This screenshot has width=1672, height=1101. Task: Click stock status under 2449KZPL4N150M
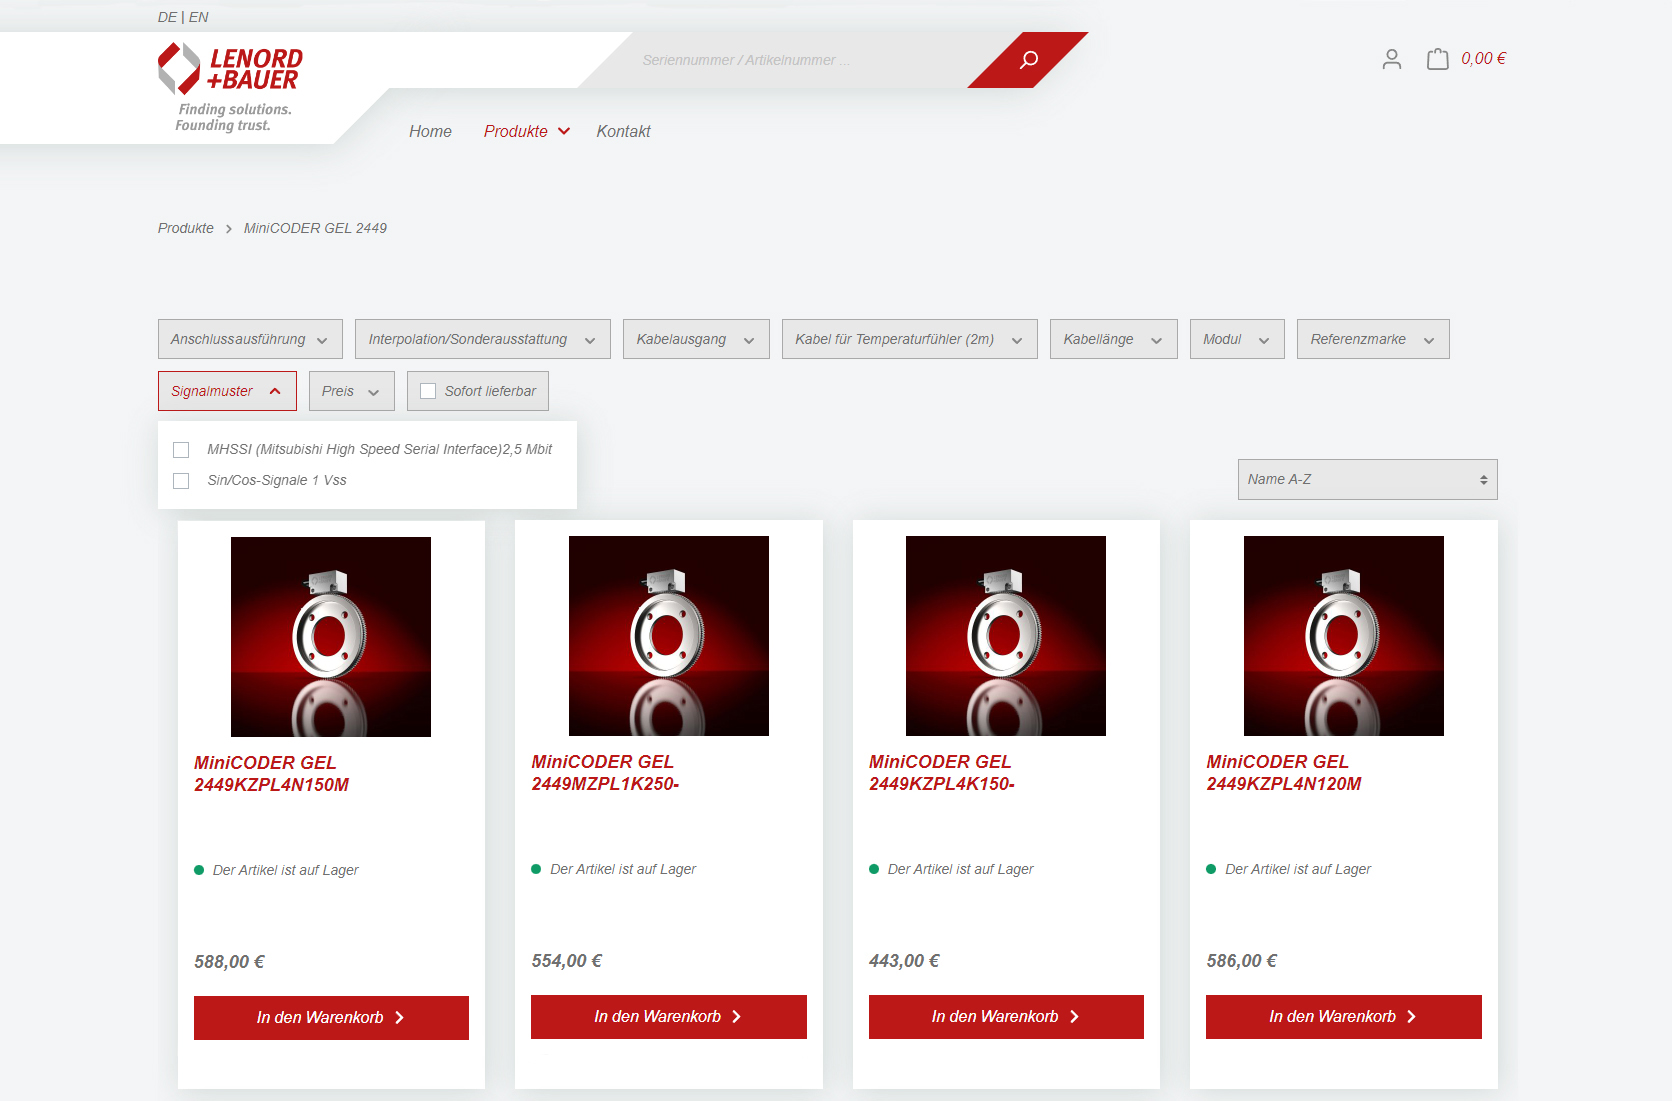pyautogui.click(x=276, y=870)
